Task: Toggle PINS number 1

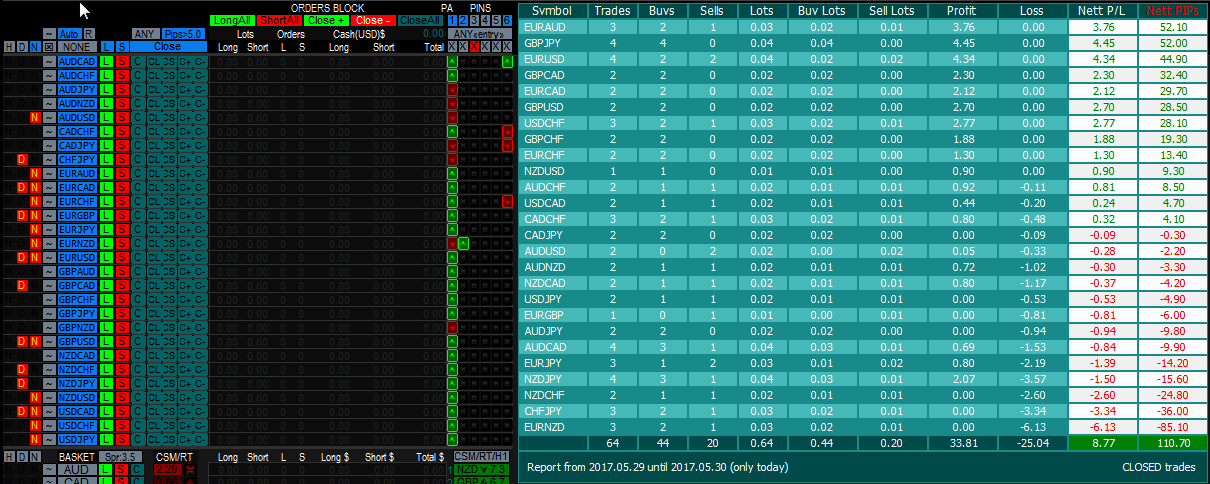Action: click(451, 20)
